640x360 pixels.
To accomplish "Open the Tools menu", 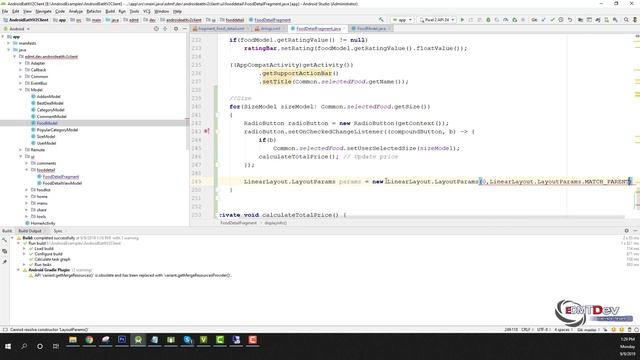I will (x=134, y=11).
